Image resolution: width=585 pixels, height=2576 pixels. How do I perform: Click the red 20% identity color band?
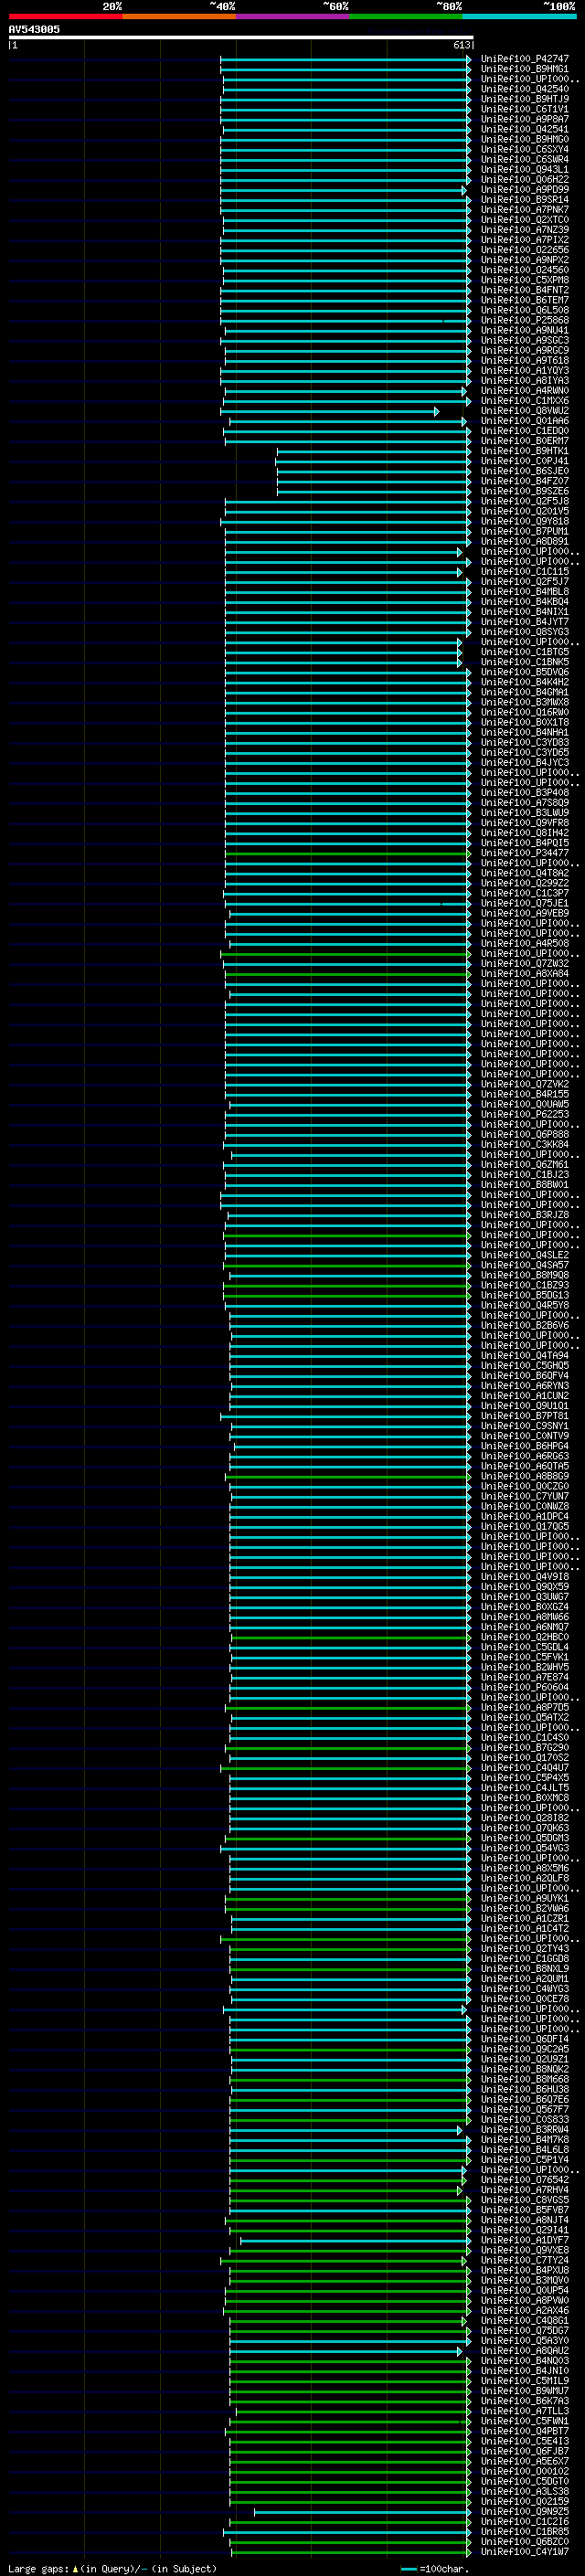(65, 16)
